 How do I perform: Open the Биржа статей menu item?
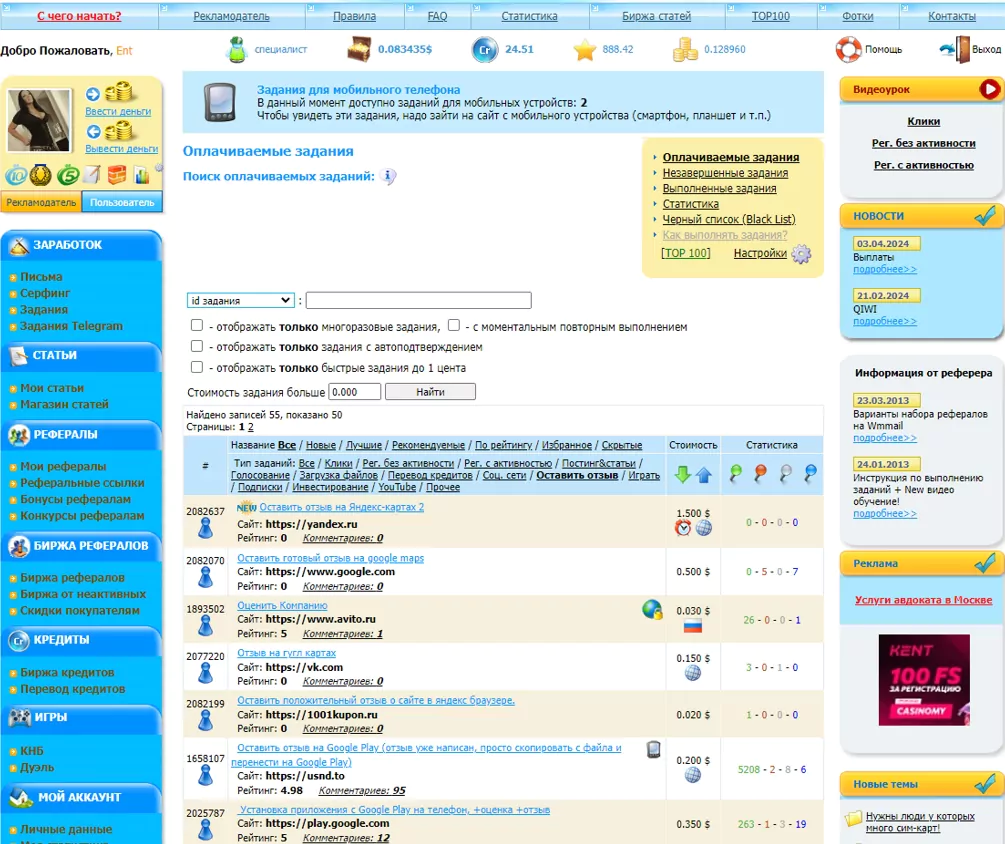656,16
